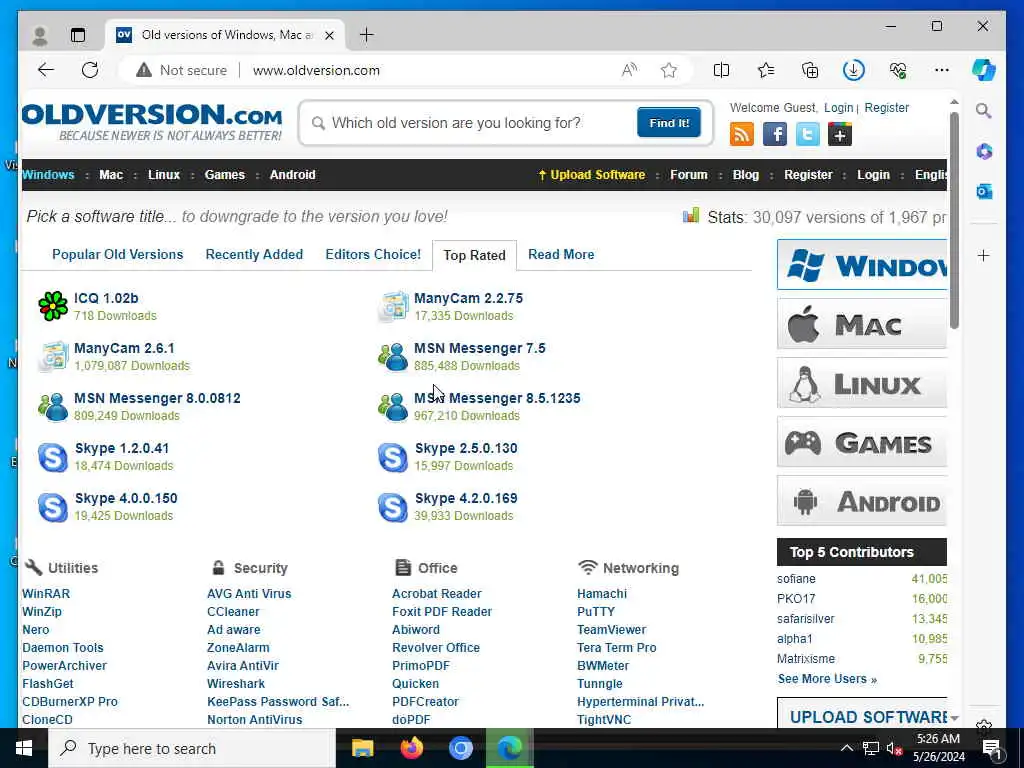Open the TeamViewer networking link

click(611, 630)
